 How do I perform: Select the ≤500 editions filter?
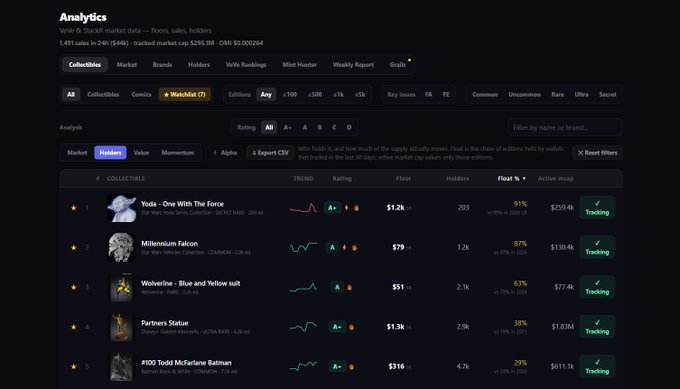click(x=315, y=95)
